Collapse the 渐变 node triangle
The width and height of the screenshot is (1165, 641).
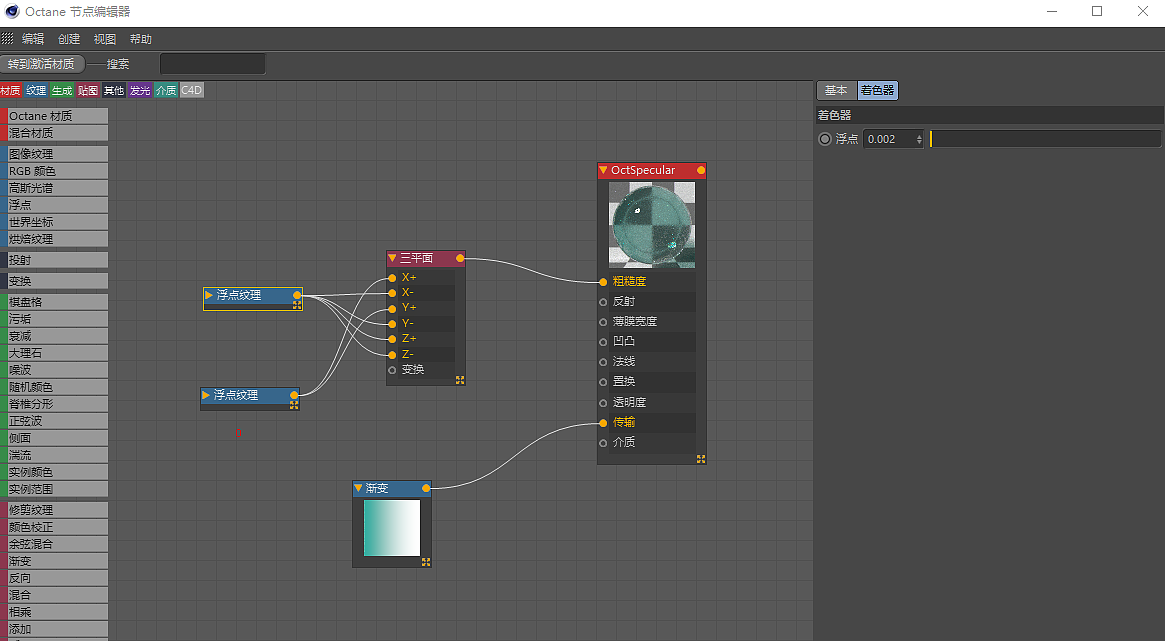pos(358,488)
